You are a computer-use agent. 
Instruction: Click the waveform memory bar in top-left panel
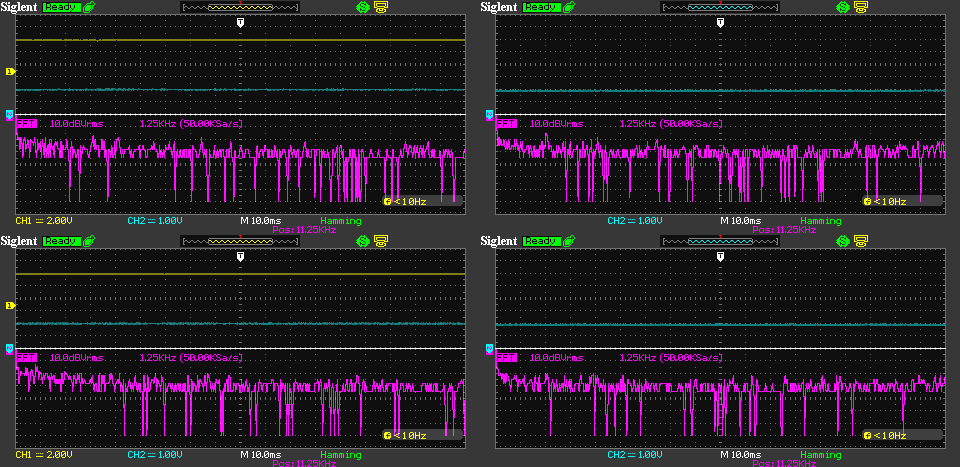point(240,7)
